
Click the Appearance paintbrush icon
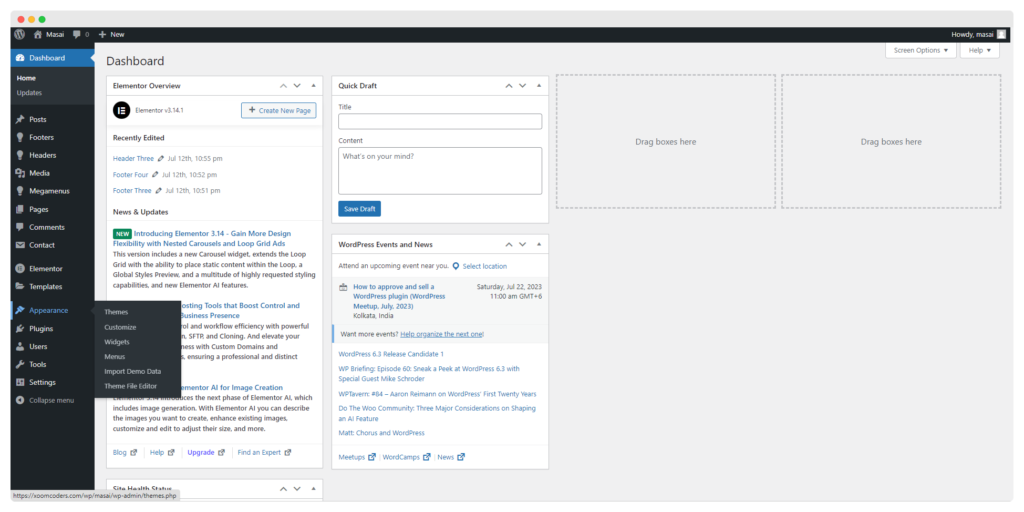[20, 310]
